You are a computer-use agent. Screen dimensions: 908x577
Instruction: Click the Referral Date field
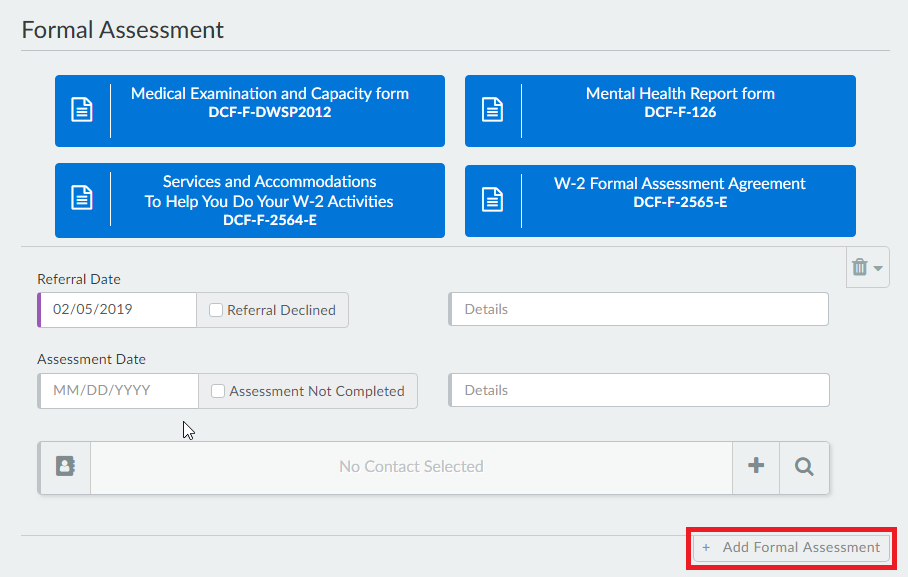point(118,310)
